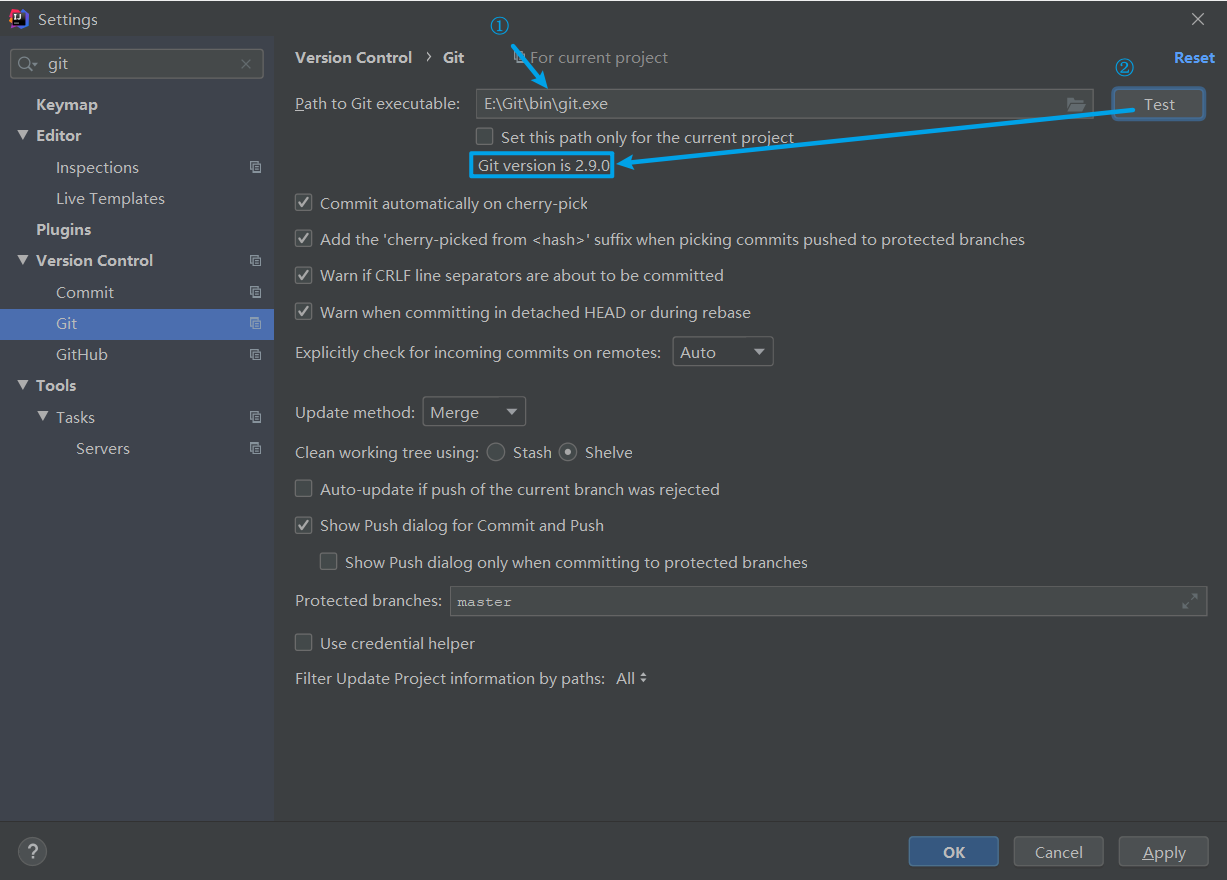
Task: Click the project-level icon beside Servers
Action: [255, 448]
